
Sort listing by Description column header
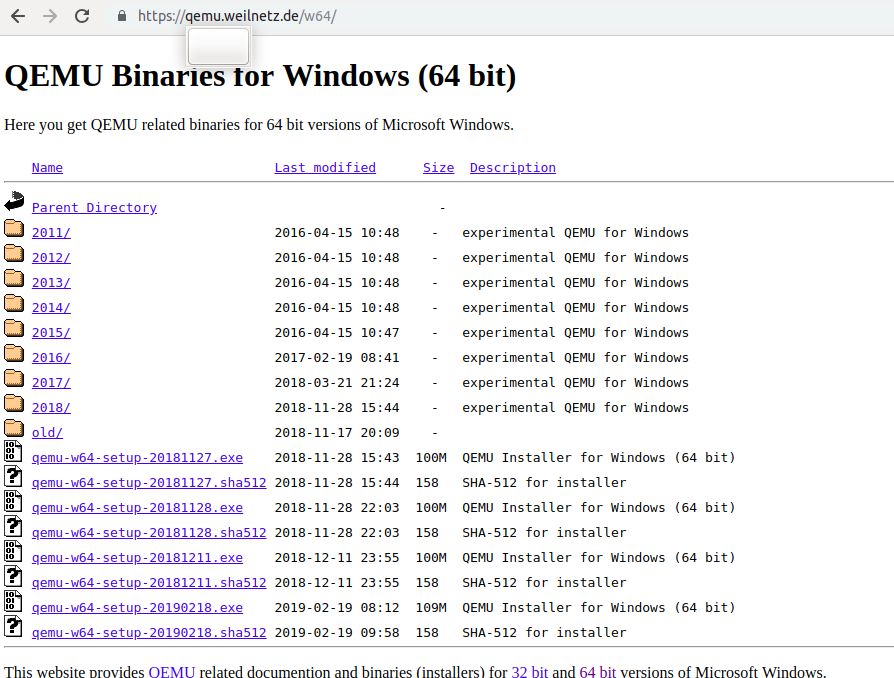(x=512, y=168)
